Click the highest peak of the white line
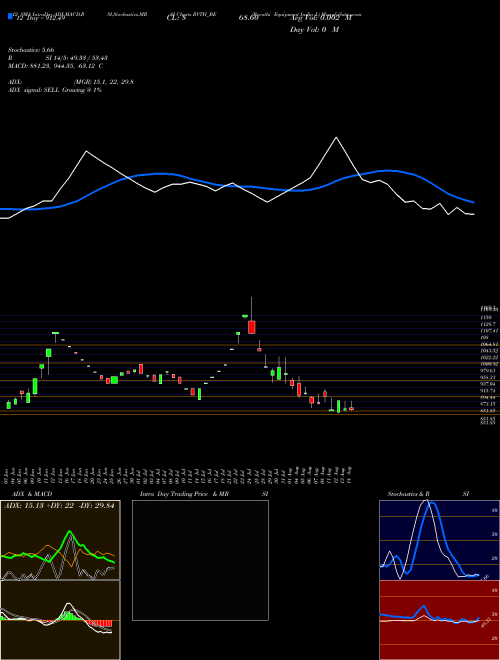The width and height of the screenshot is (500, 660). point(336,138)
